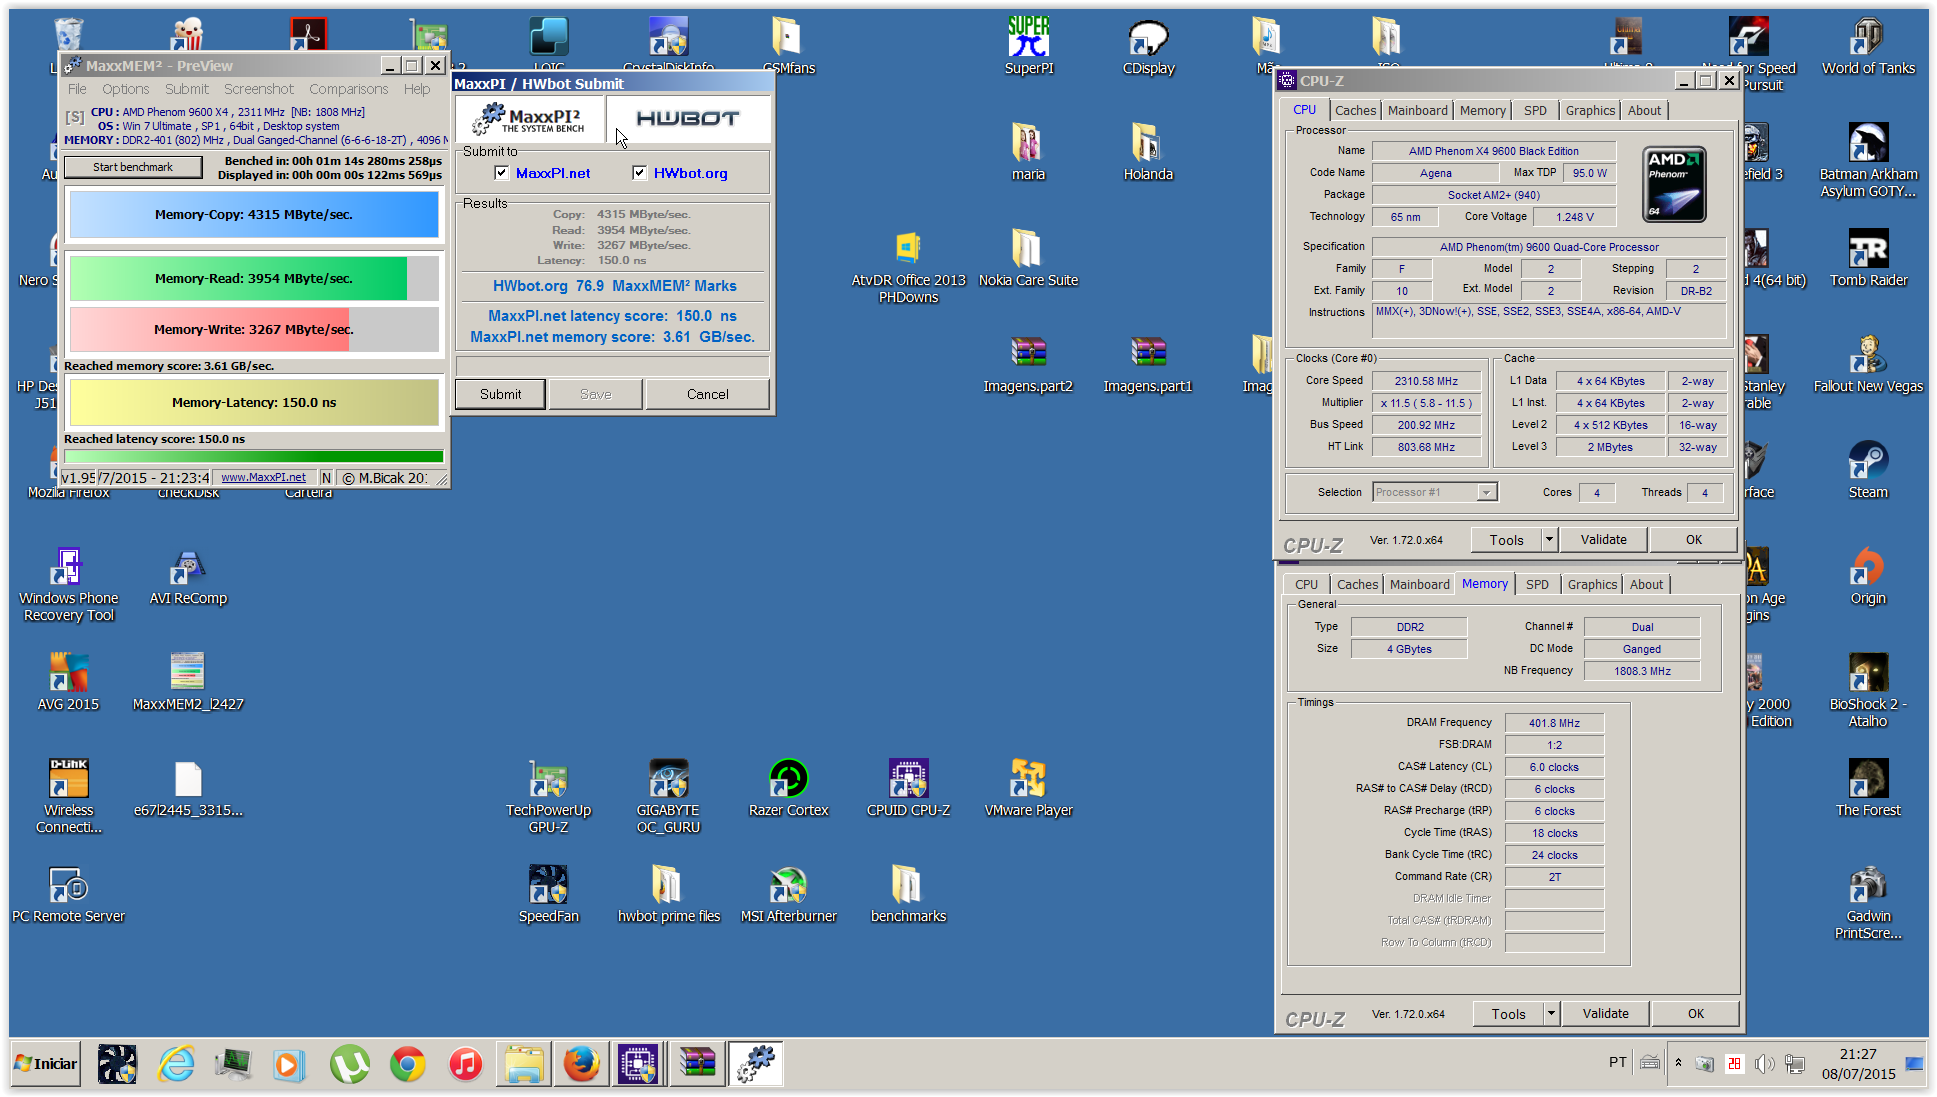The height and width of the screenshot is (1097, 1937).
Task: Click the tray volume speaker icon
Action: 1764,1064
